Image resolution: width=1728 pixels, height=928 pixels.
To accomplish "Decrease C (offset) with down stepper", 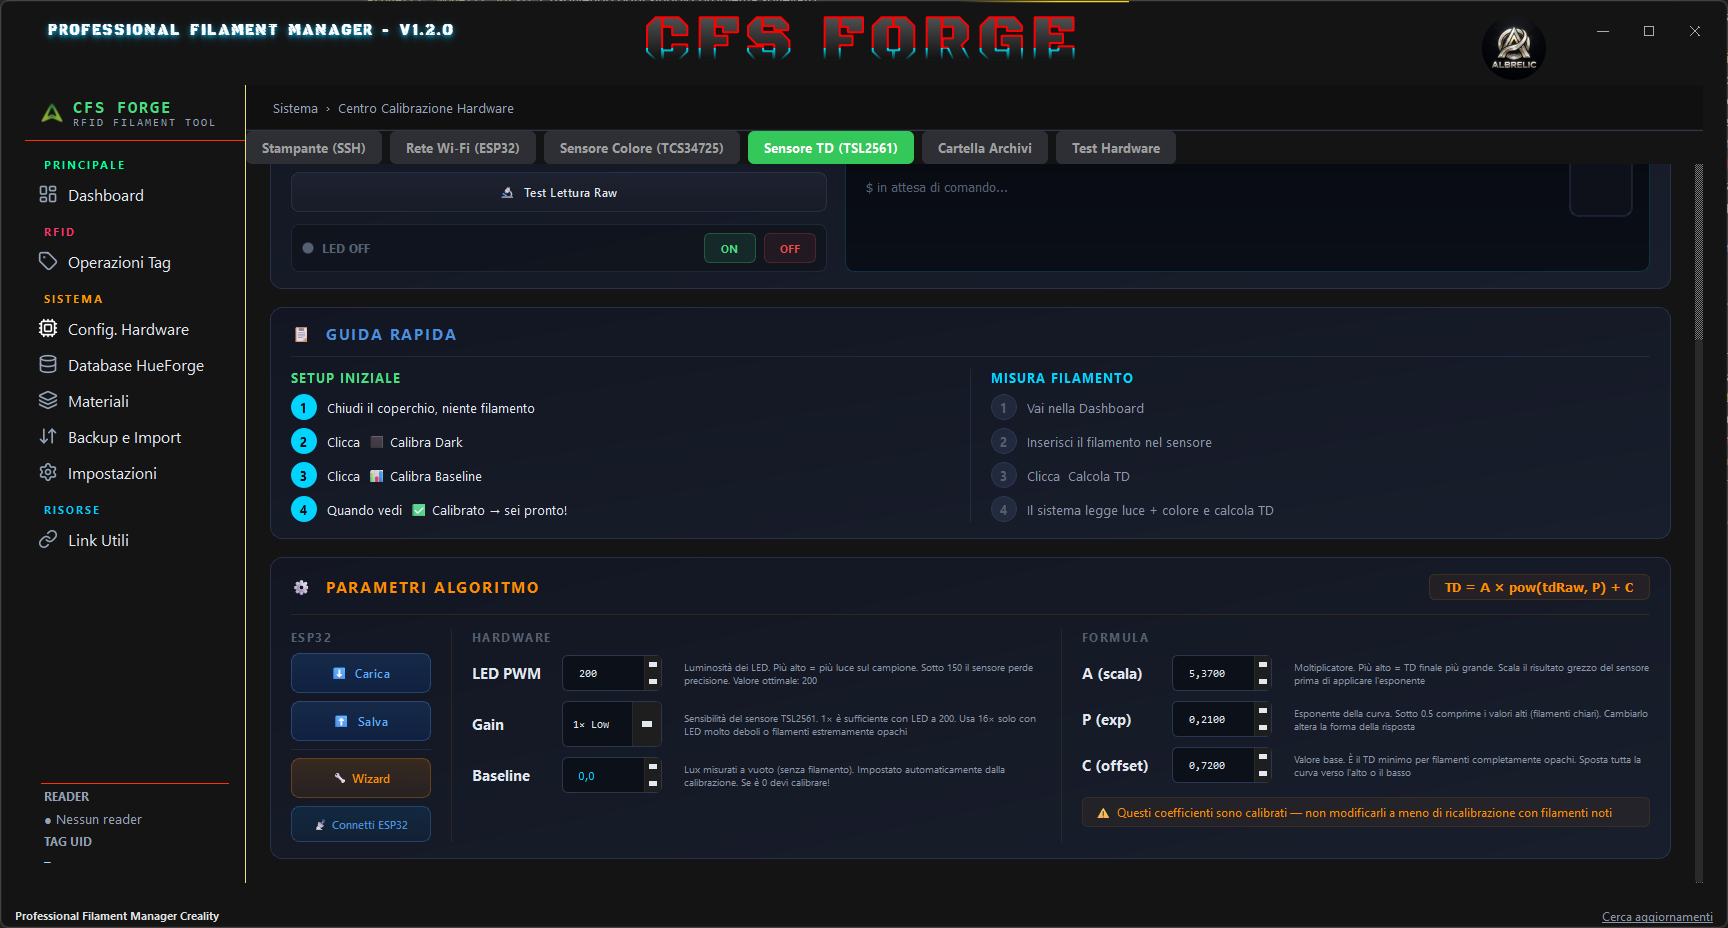I will 1263,774.
